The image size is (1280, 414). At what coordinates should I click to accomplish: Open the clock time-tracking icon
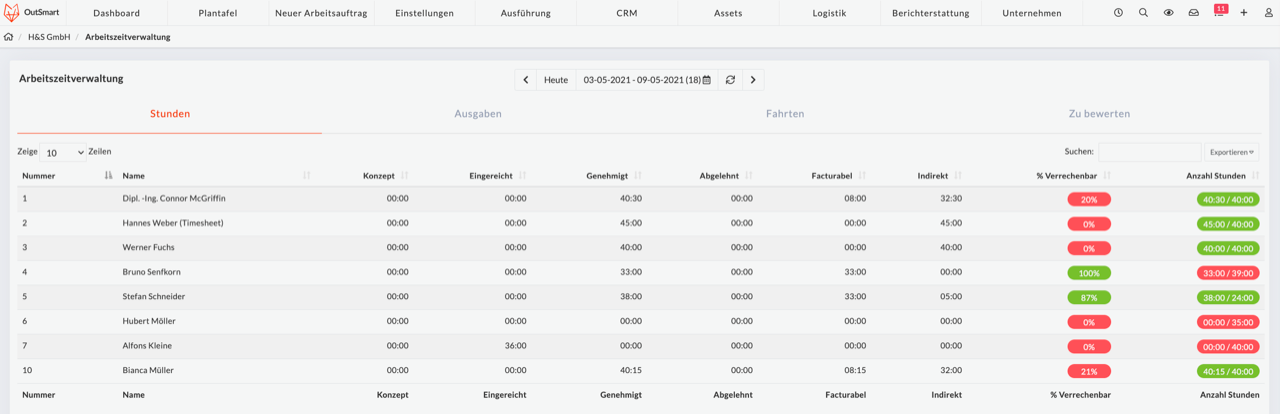[x=1118, y=13]
